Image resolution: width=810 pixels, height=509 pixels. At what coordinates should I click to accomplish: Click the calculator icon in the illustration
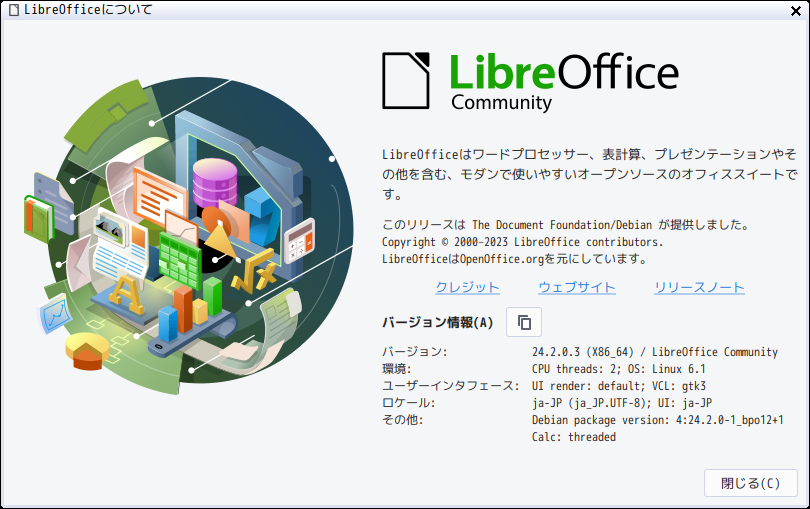[x=300, y=240]
